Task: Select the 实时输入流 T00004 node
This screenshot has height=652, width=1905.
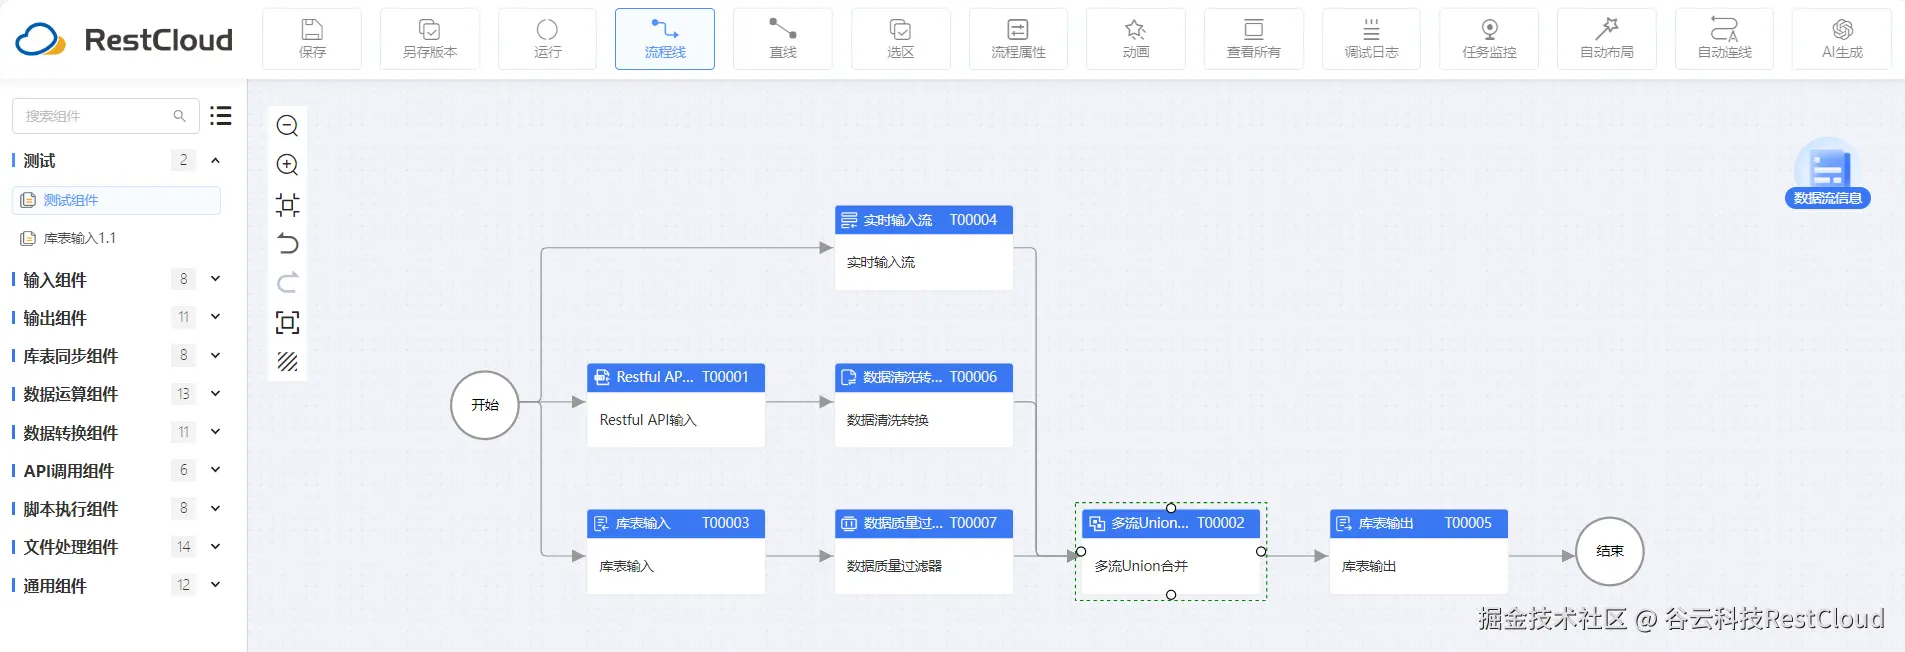Action: coord(924,248)
